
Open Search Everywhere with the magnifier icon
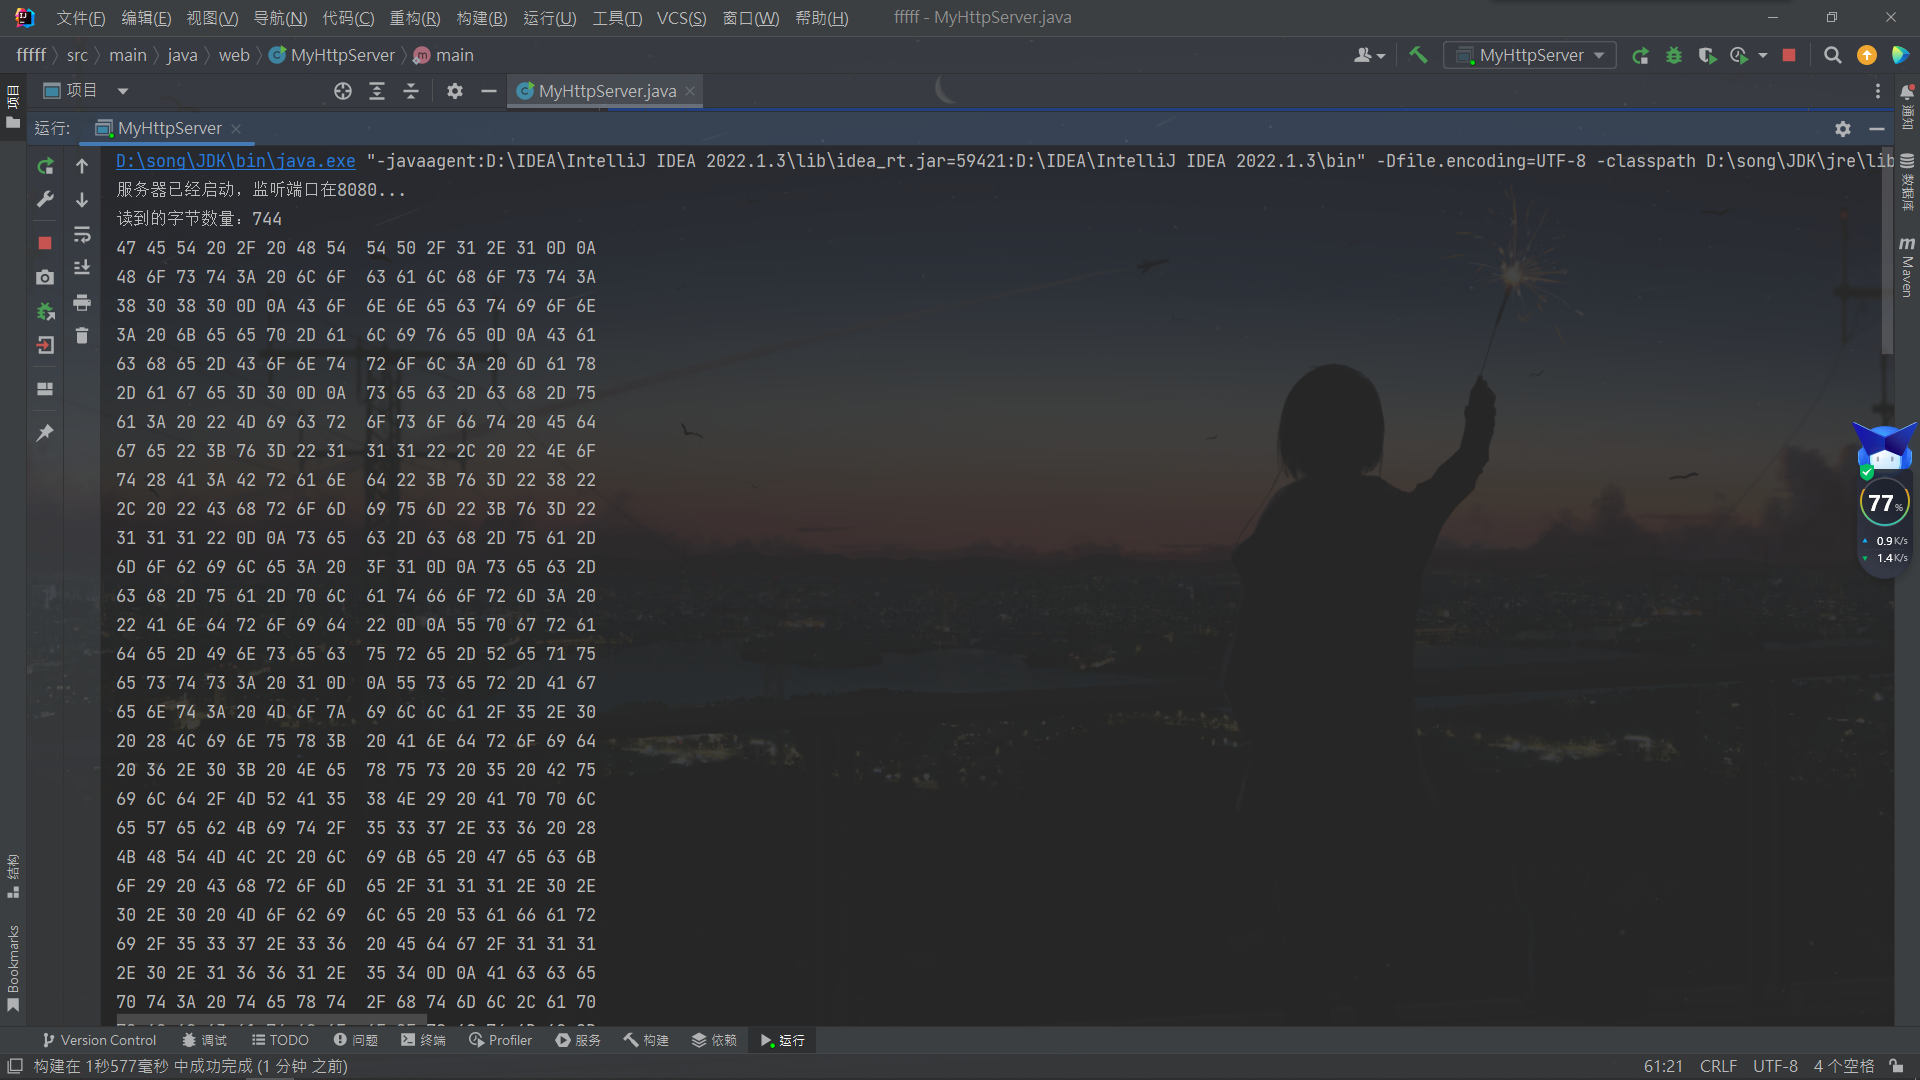[x=1832, y=55]
